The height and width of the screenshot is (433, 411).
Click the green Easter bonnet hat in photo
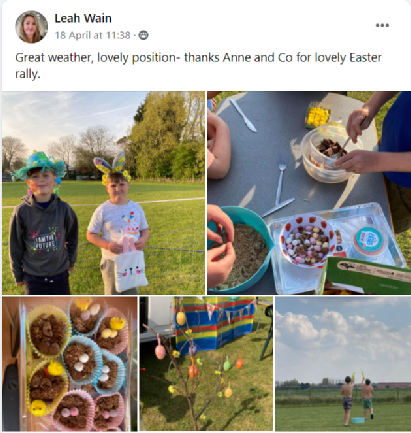38,165
